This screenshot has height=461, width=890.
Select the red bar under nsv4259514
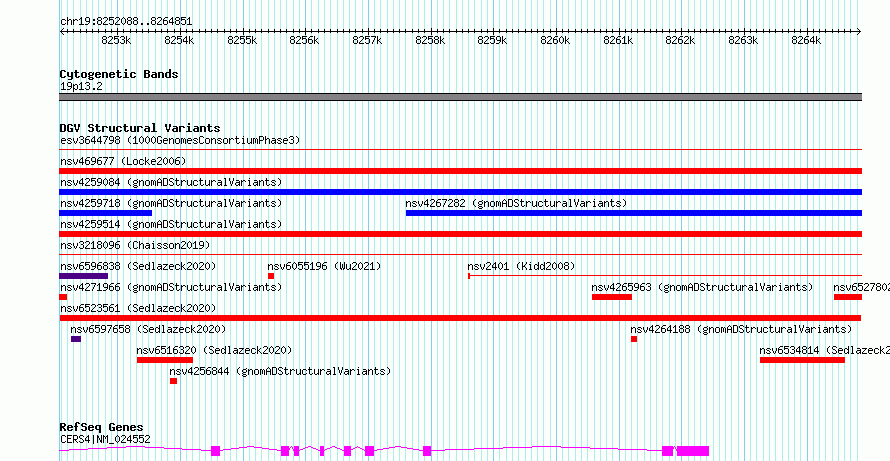point(460,234)
